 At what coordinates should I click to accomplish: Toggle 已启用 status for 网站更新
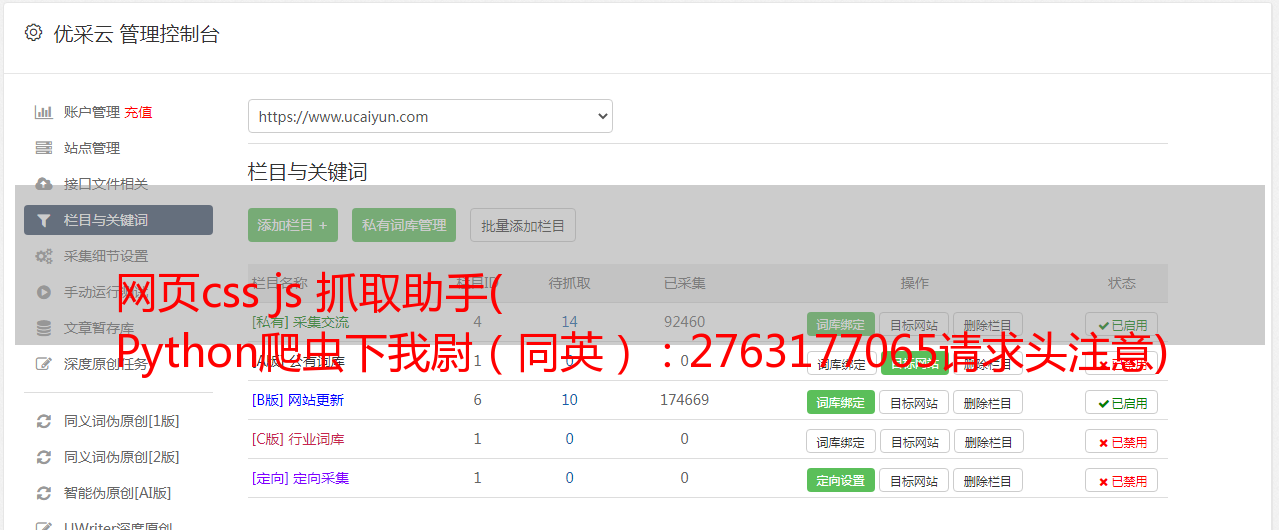(x=1122, y=402)
